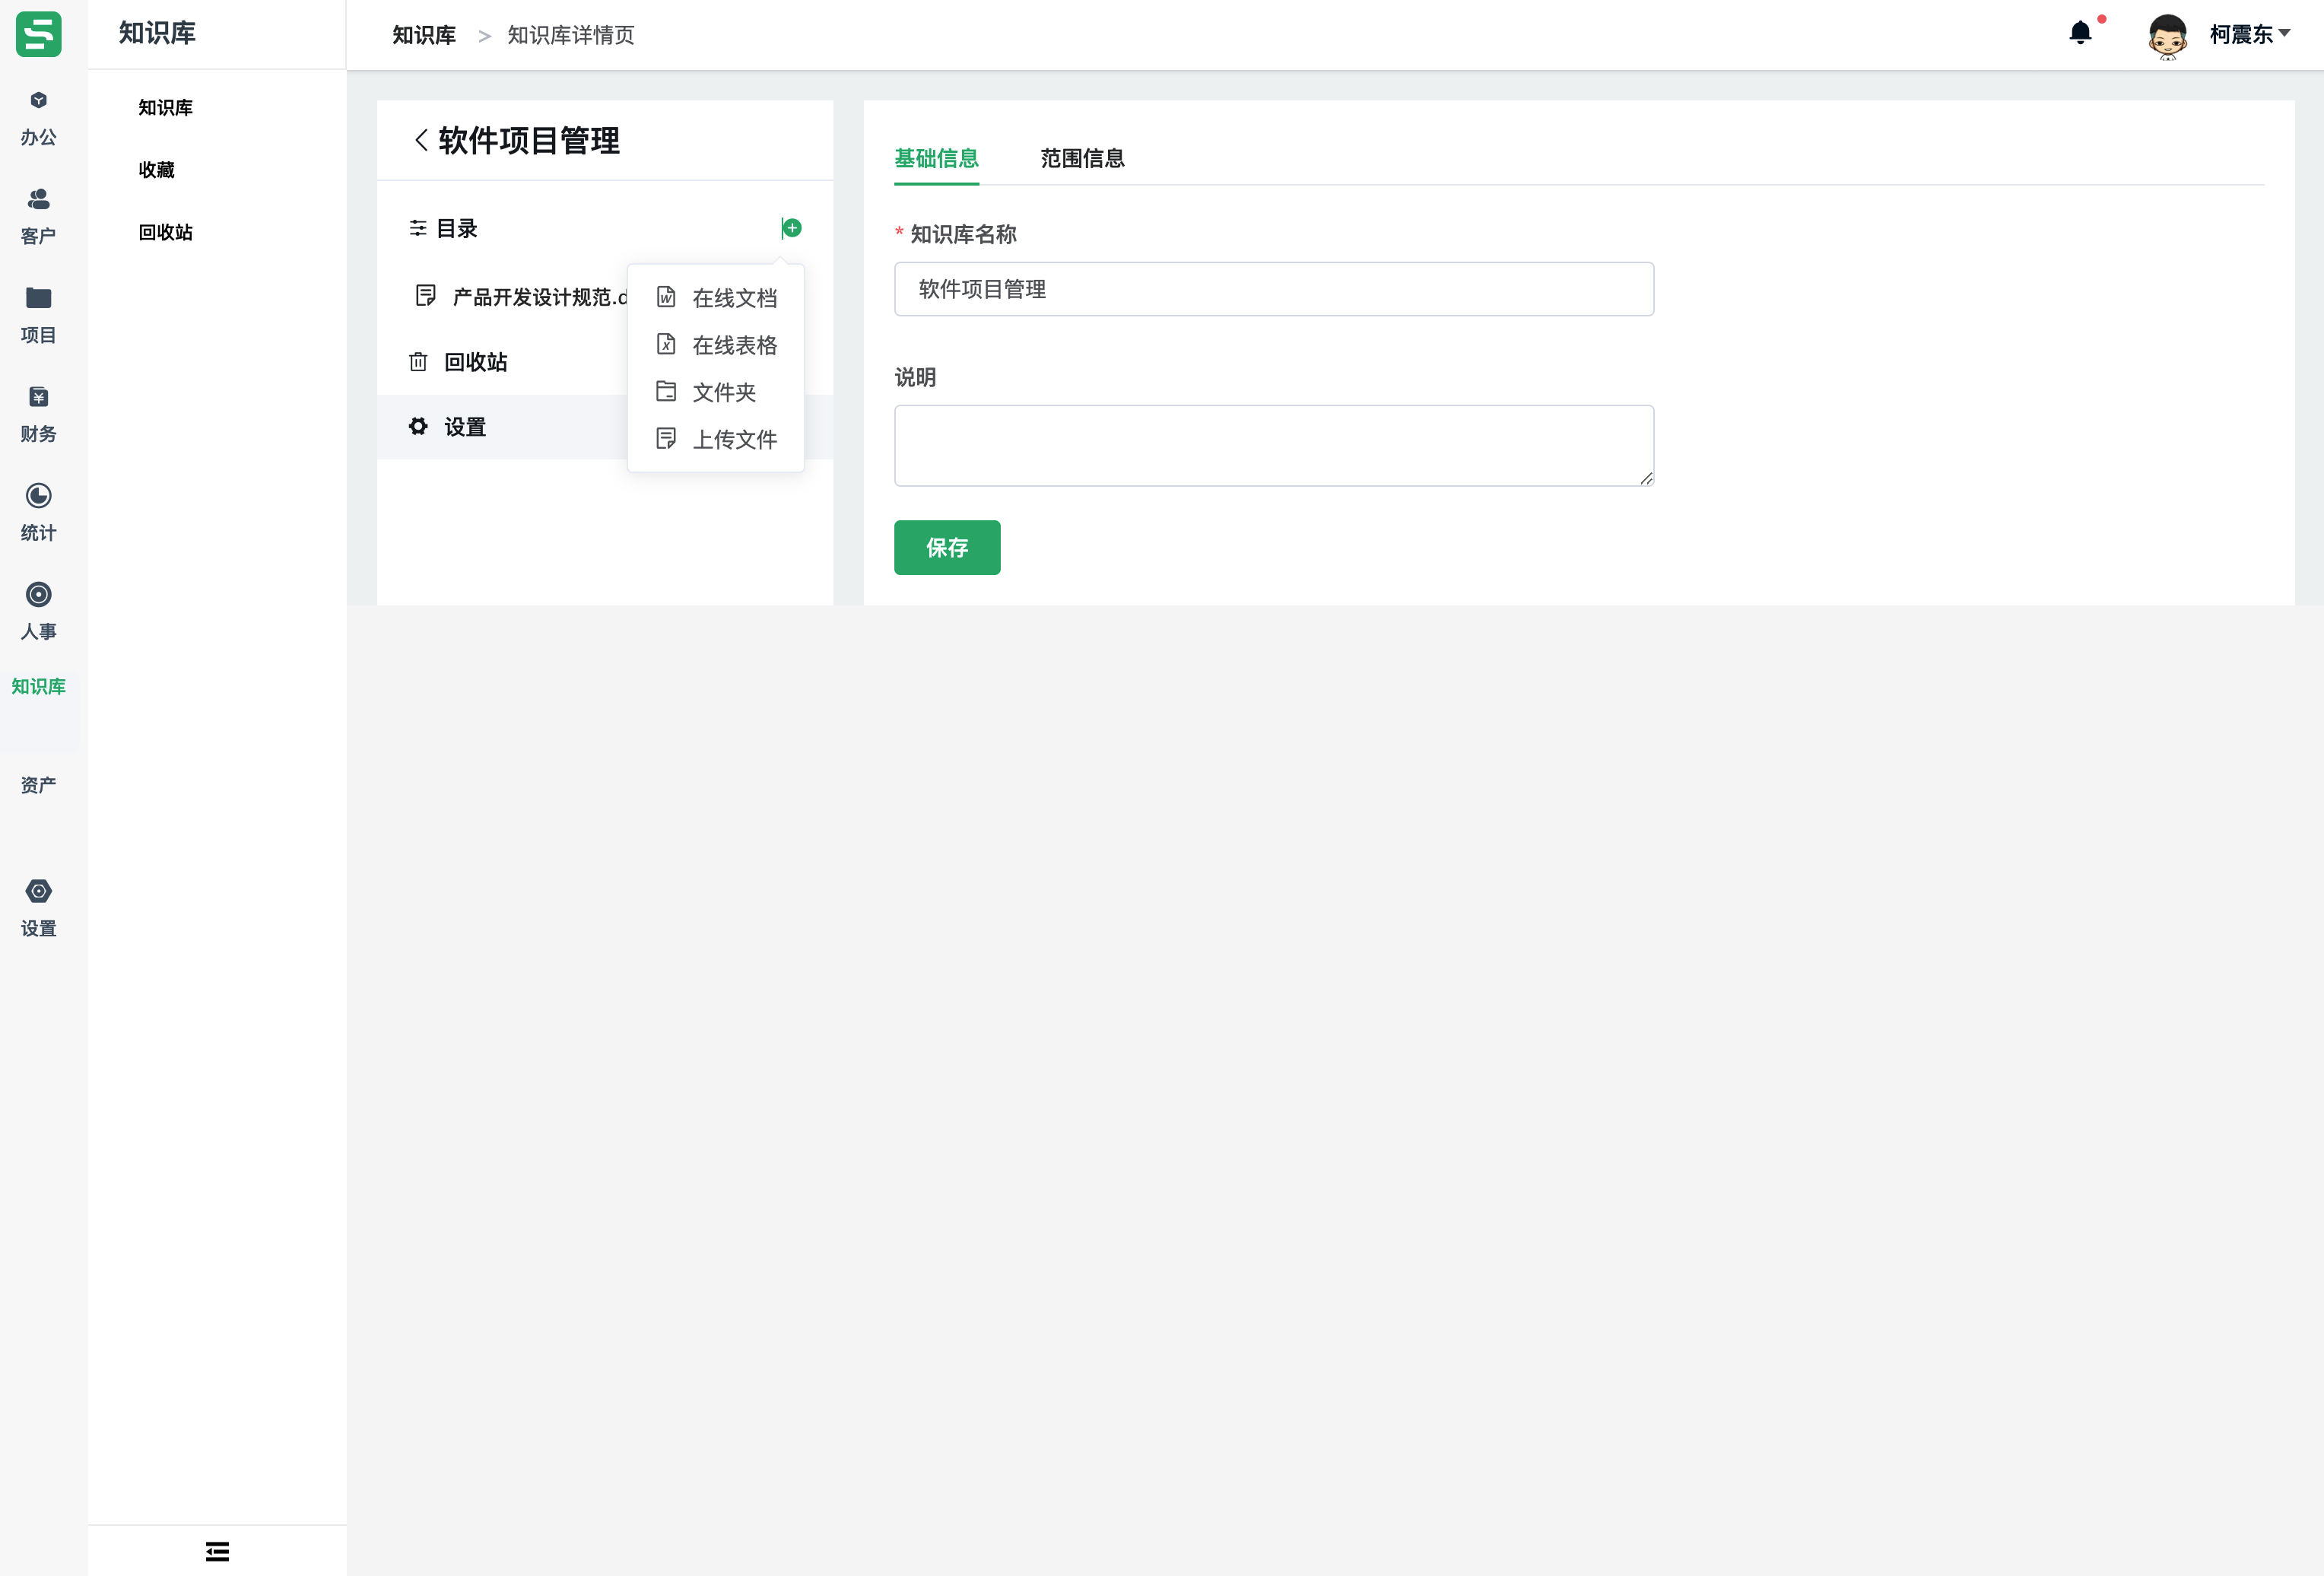Click the trash icon next to 回收站
2324x1576 pixels.
click(418, 361)
